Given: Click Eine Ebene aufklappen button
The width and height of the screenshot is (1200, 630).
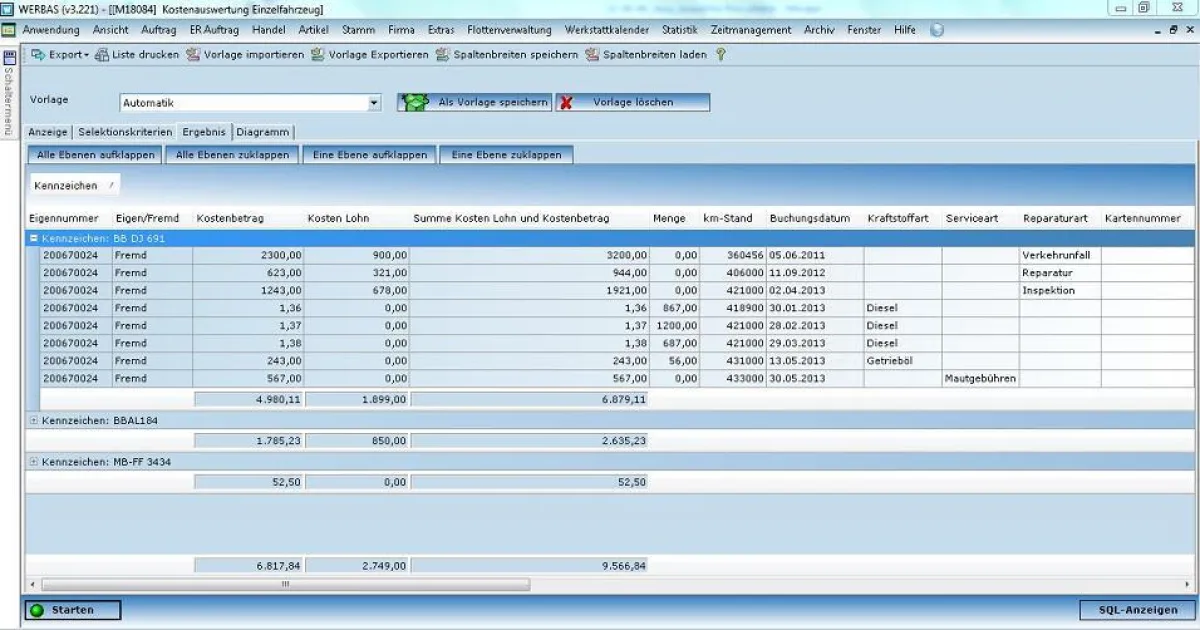Looking at the screenshot, I should tap(369, 155).
